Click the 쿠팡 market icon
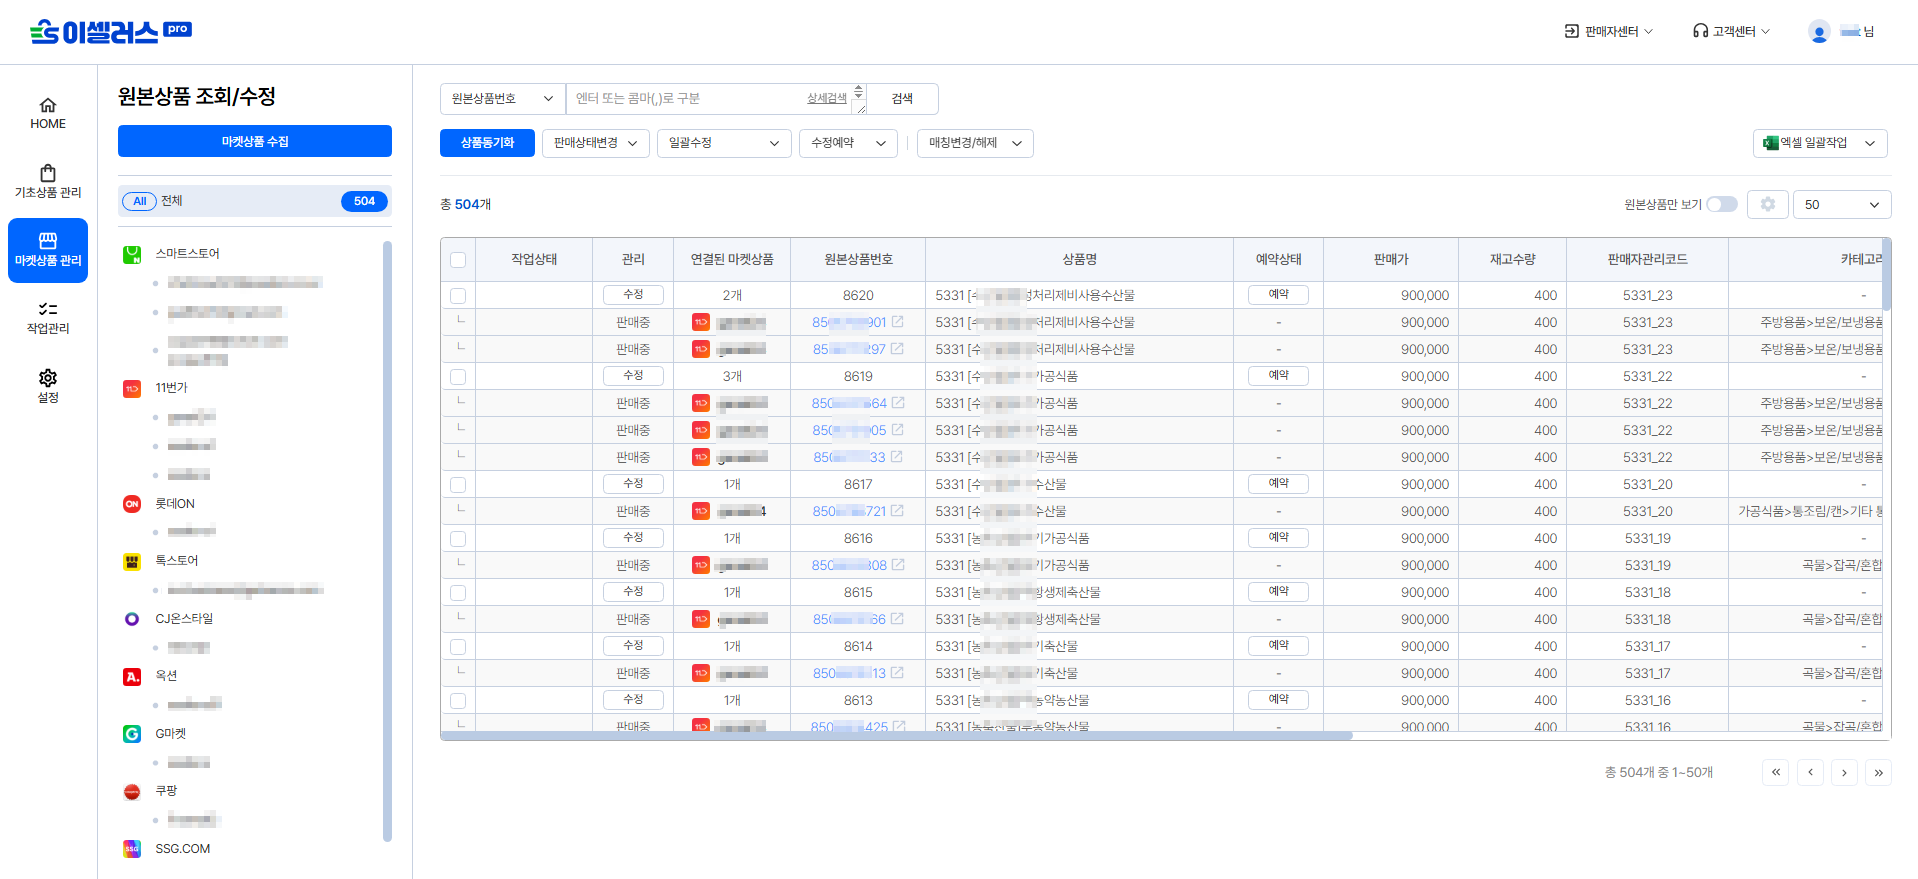Screen dimensions: 1918x879 (132, 792)
